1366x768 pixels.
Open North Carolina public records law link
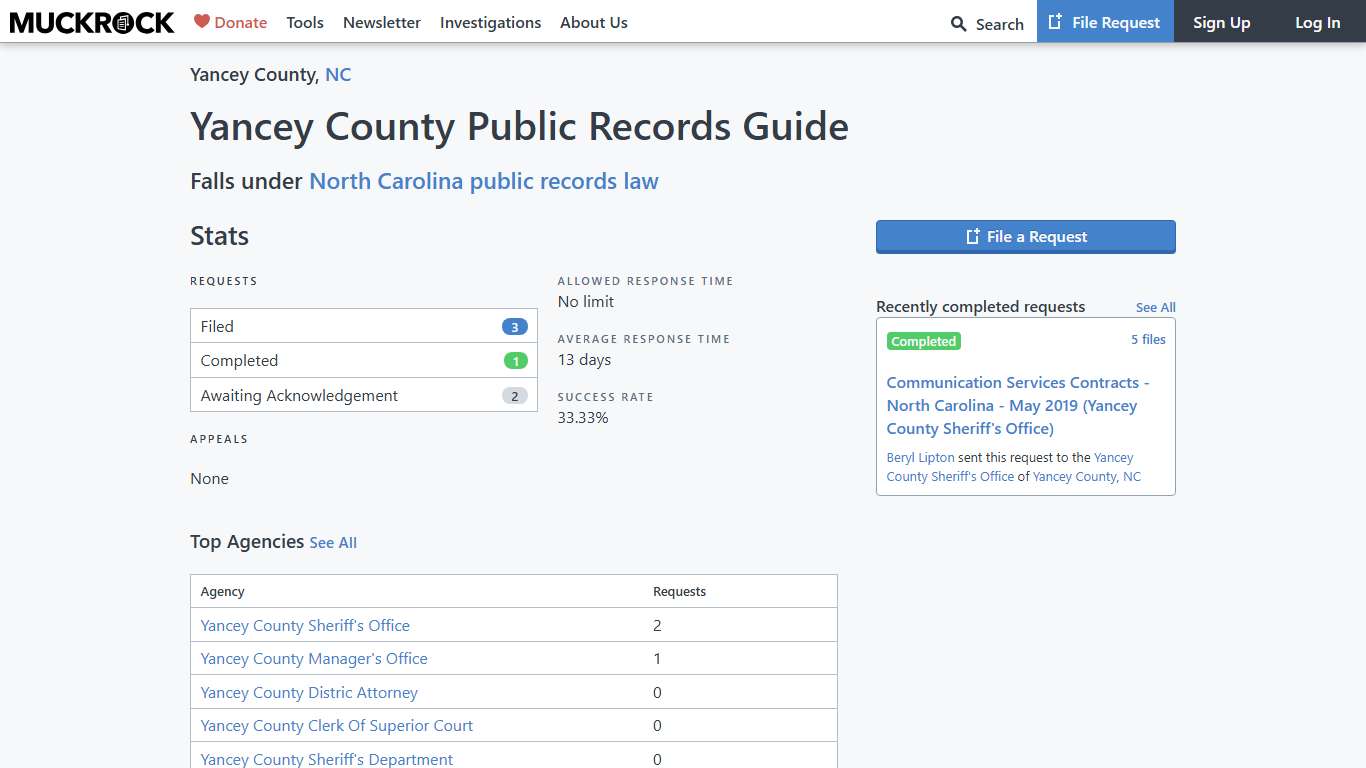point(483,181)
